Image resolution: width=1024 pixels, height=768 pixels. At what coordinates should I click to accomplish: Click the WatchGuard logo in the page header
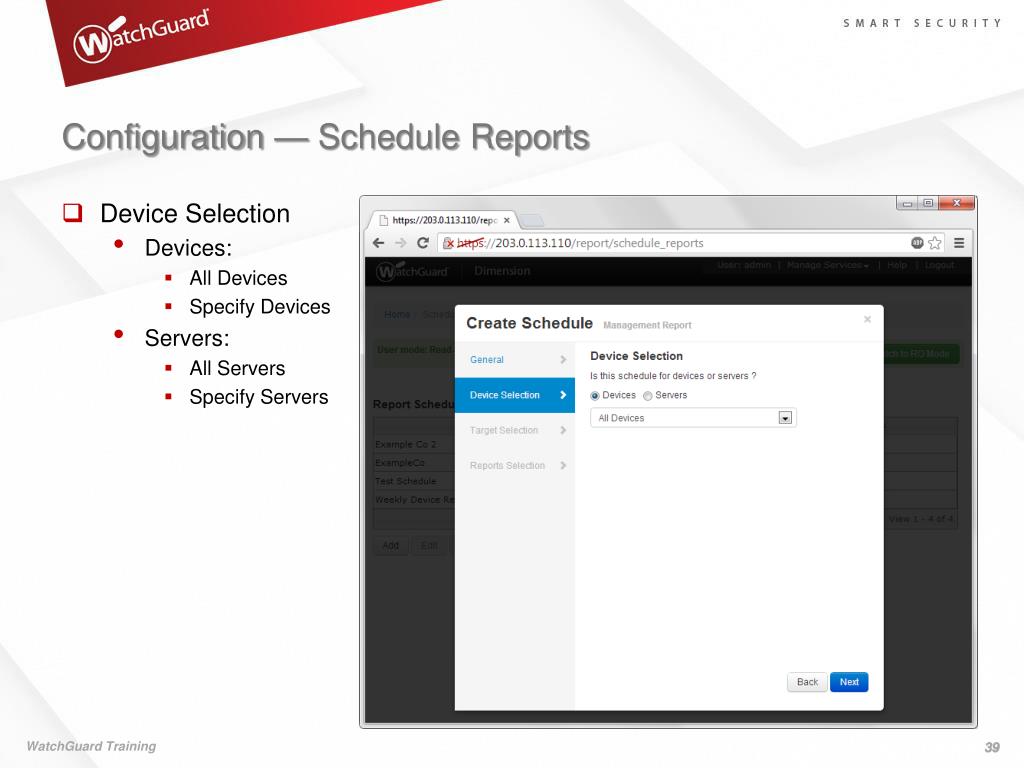[412, 271]
